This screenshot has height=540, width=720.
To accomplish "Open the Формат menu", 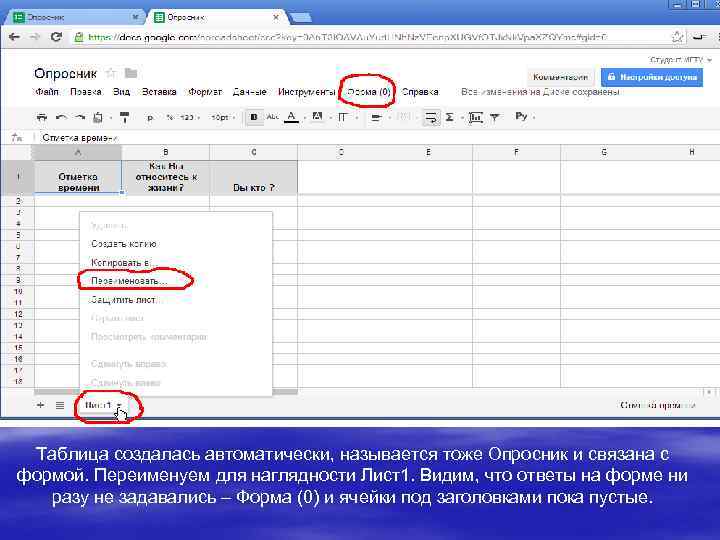I will point(205,92).
